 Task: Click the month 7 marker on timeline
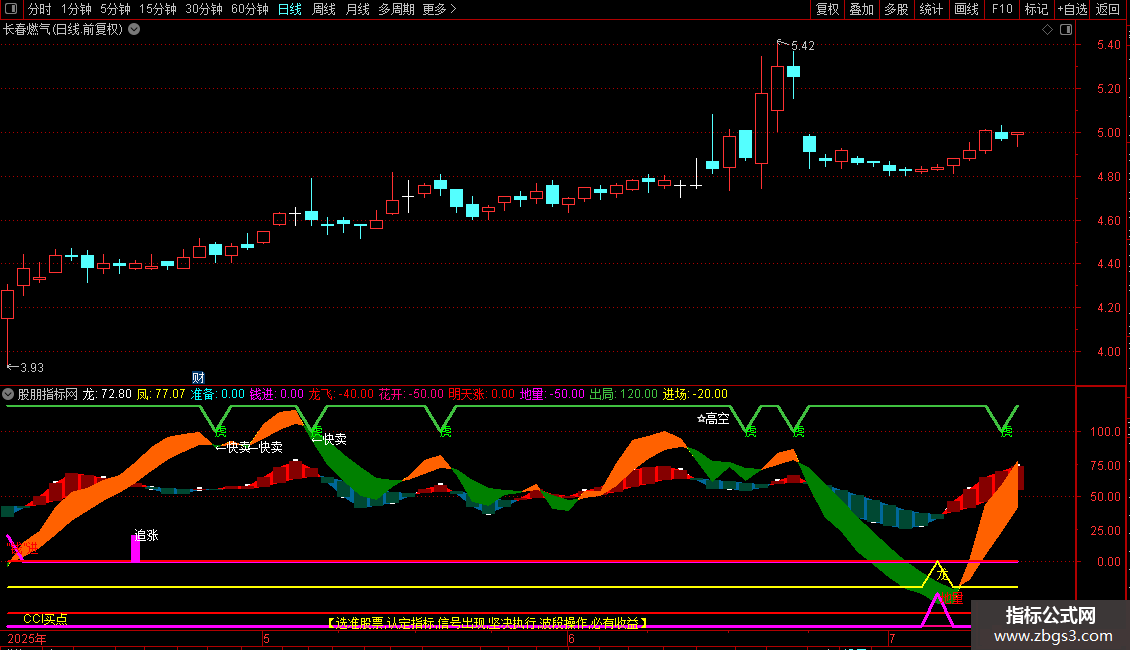pyautogui.click(x=892, y=639)
